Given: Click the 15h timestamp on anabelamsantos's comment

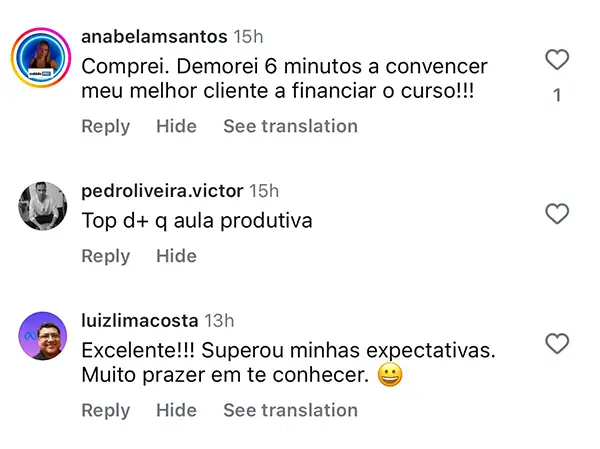Looking at the screenshot, I should (x=248, y=37).
